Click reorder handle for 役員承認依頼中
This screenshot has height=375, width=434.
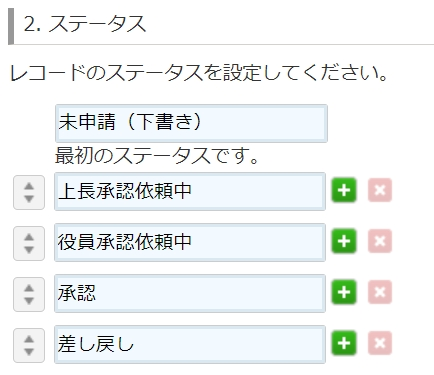click(29, 243)
